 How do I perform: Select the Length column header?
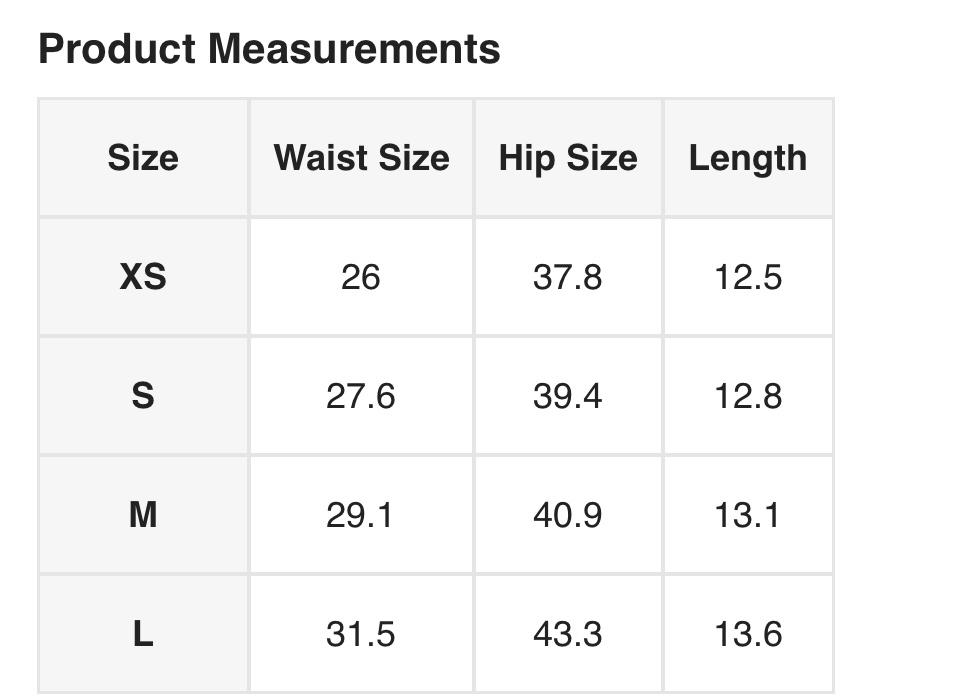[747, 158]
